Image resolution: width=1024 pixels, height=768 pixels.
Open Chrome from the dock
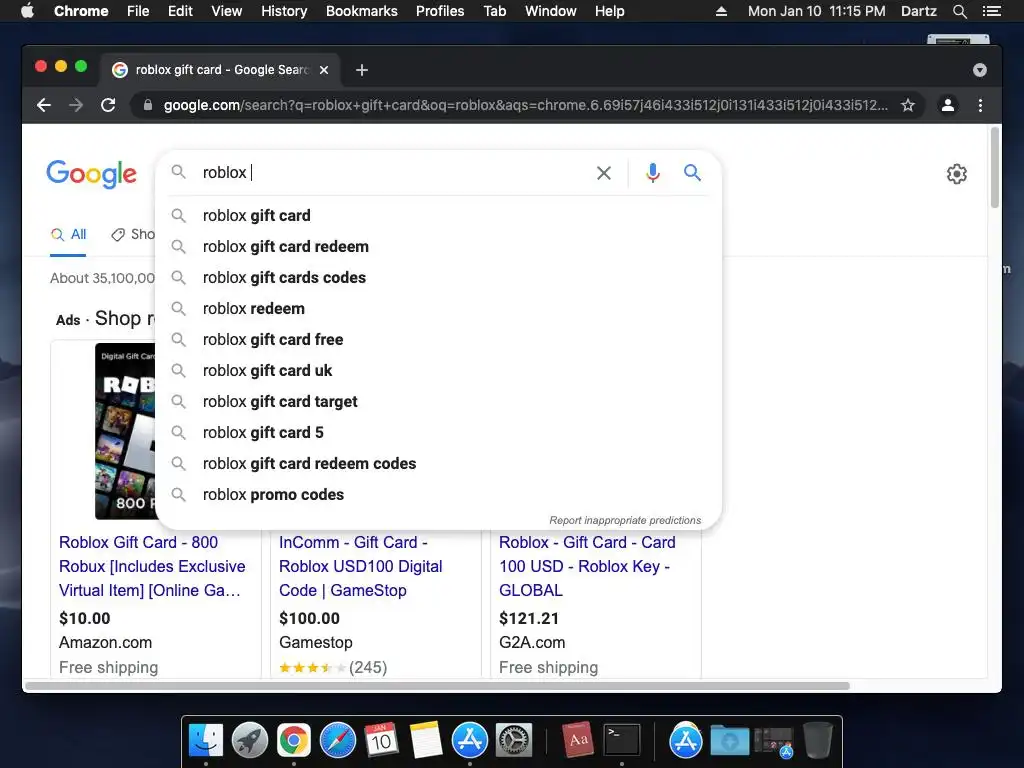coord(294,740)
